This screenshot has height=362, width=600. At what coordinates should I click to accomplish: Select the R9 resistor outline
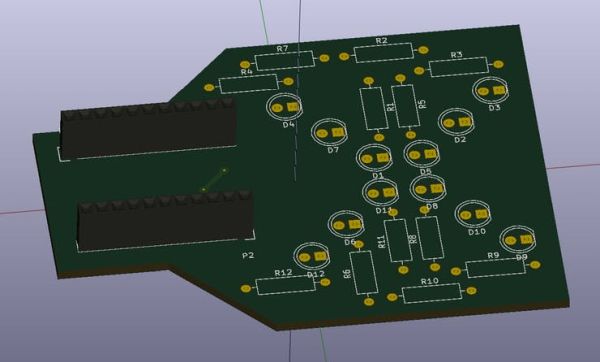pyautogui.click(x=496, y=267)
